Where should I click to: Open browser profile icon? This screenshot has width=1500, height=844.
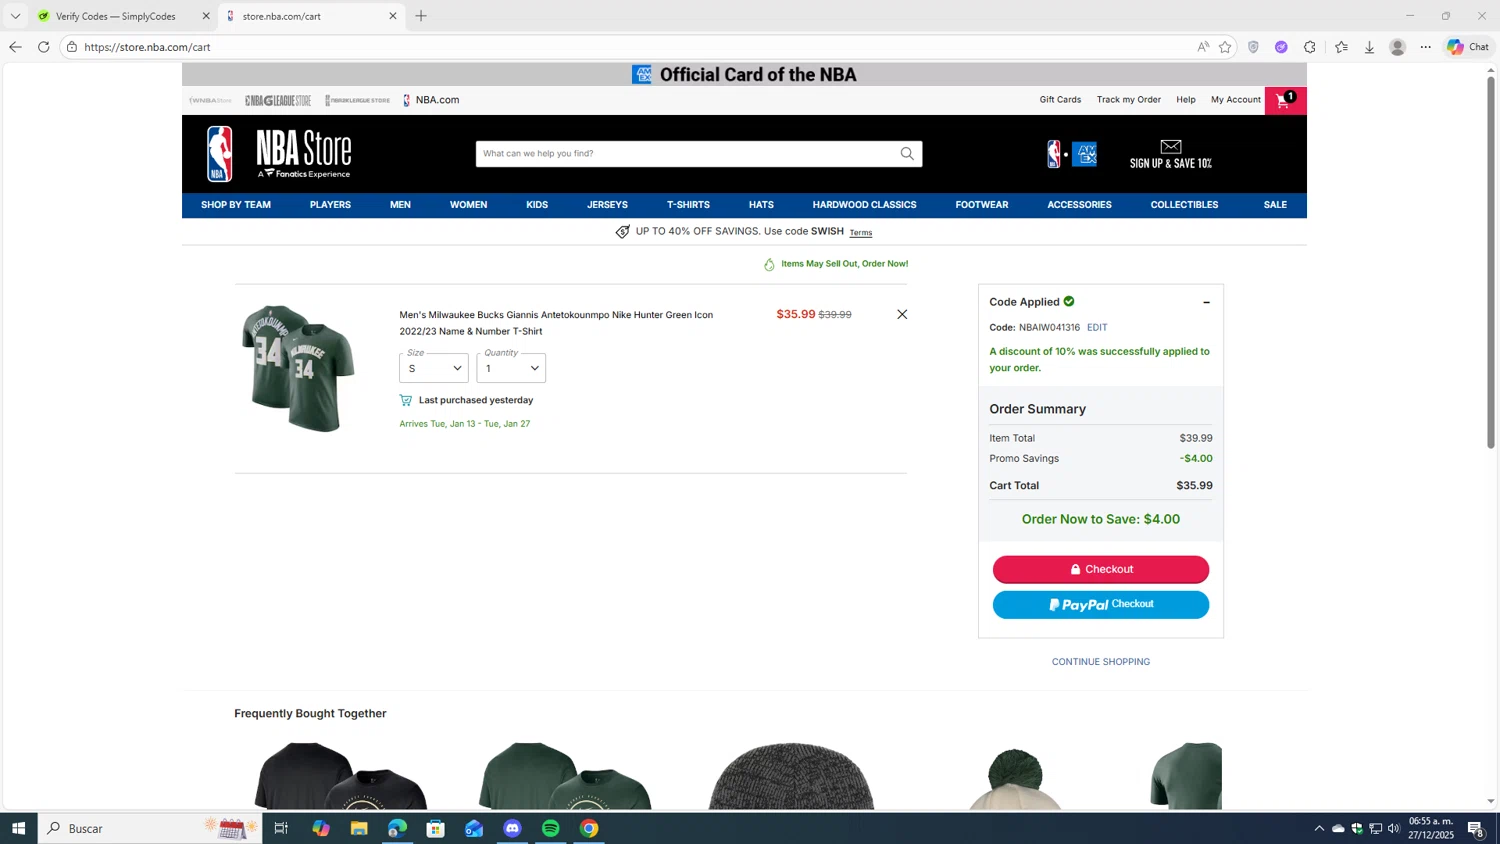pos(1398,47)
